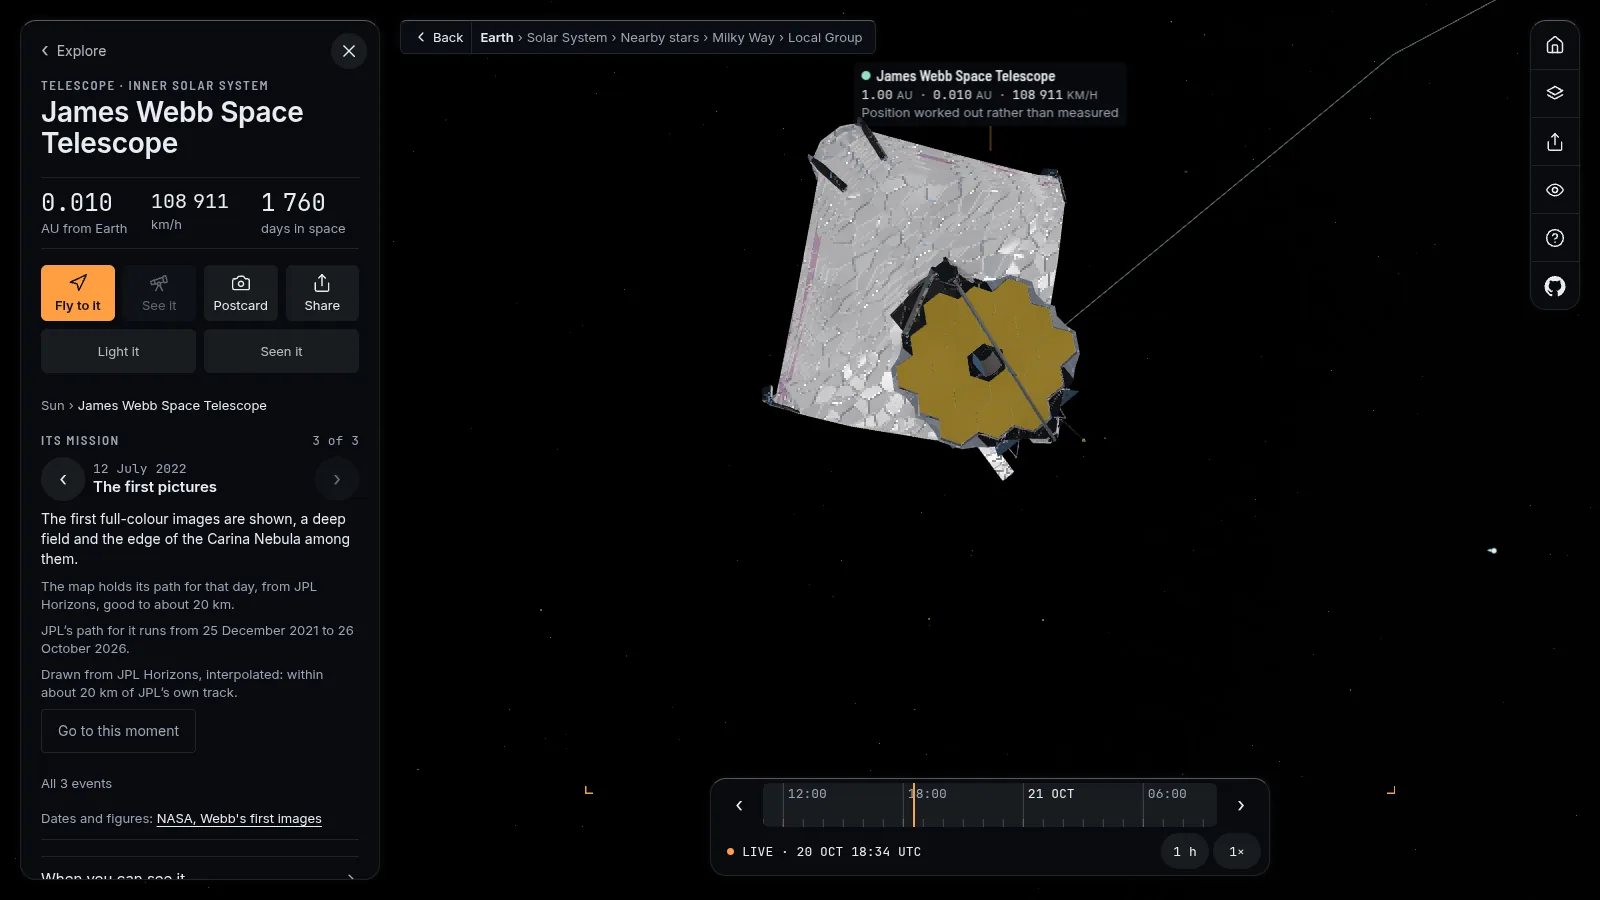
Task: Click the Share button in info panel
Action: [322, 293]
